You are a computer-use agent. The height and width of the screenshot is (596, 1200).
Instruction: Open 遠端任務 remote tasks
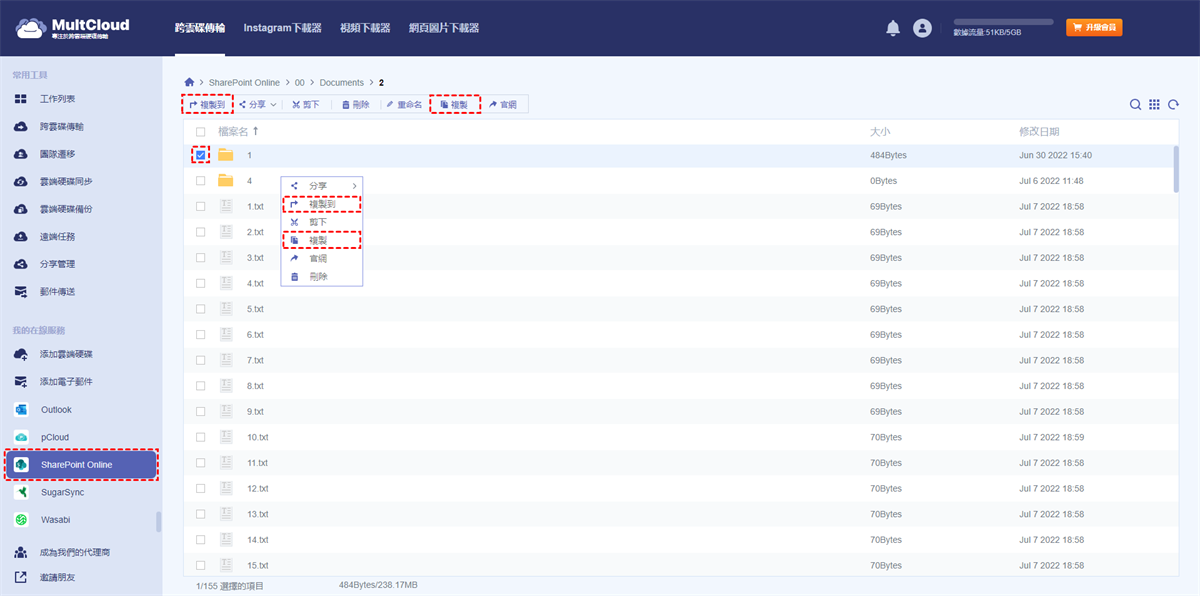click(x=57, y=237)
